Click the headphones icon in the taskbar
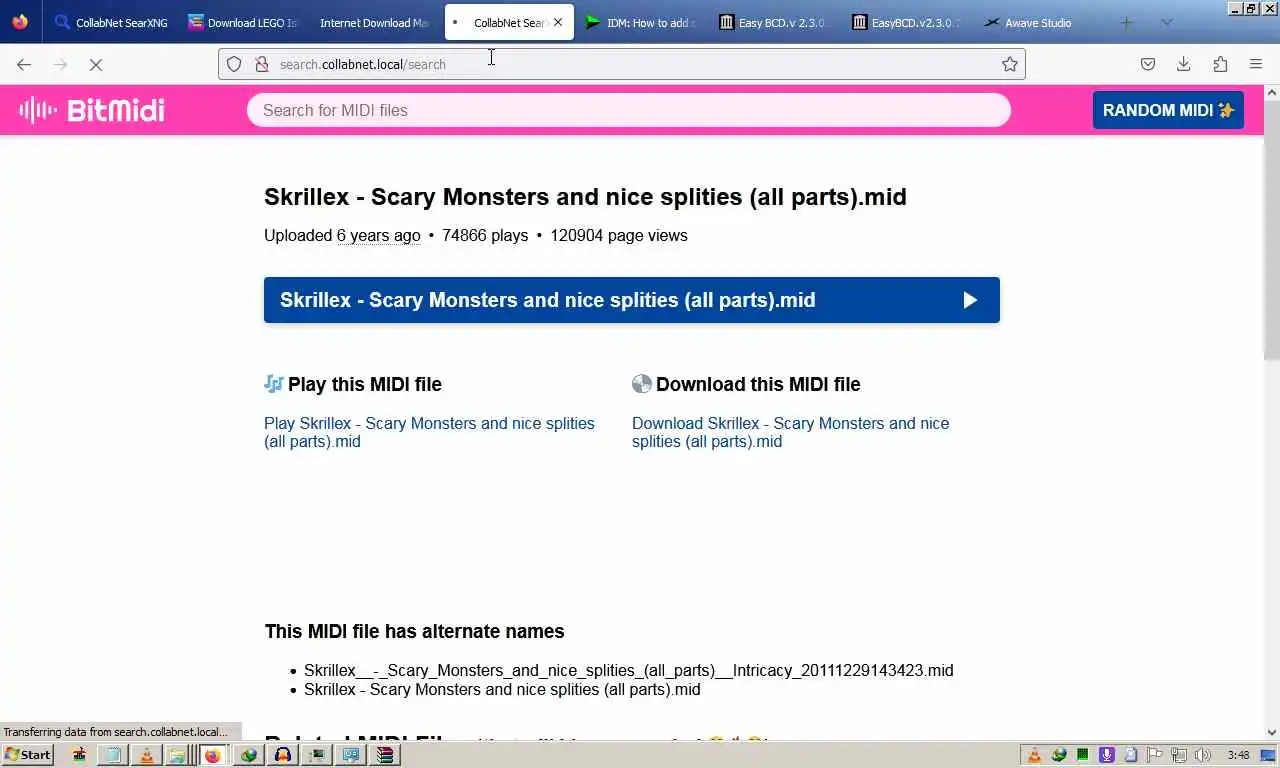 tap(283, 755)
